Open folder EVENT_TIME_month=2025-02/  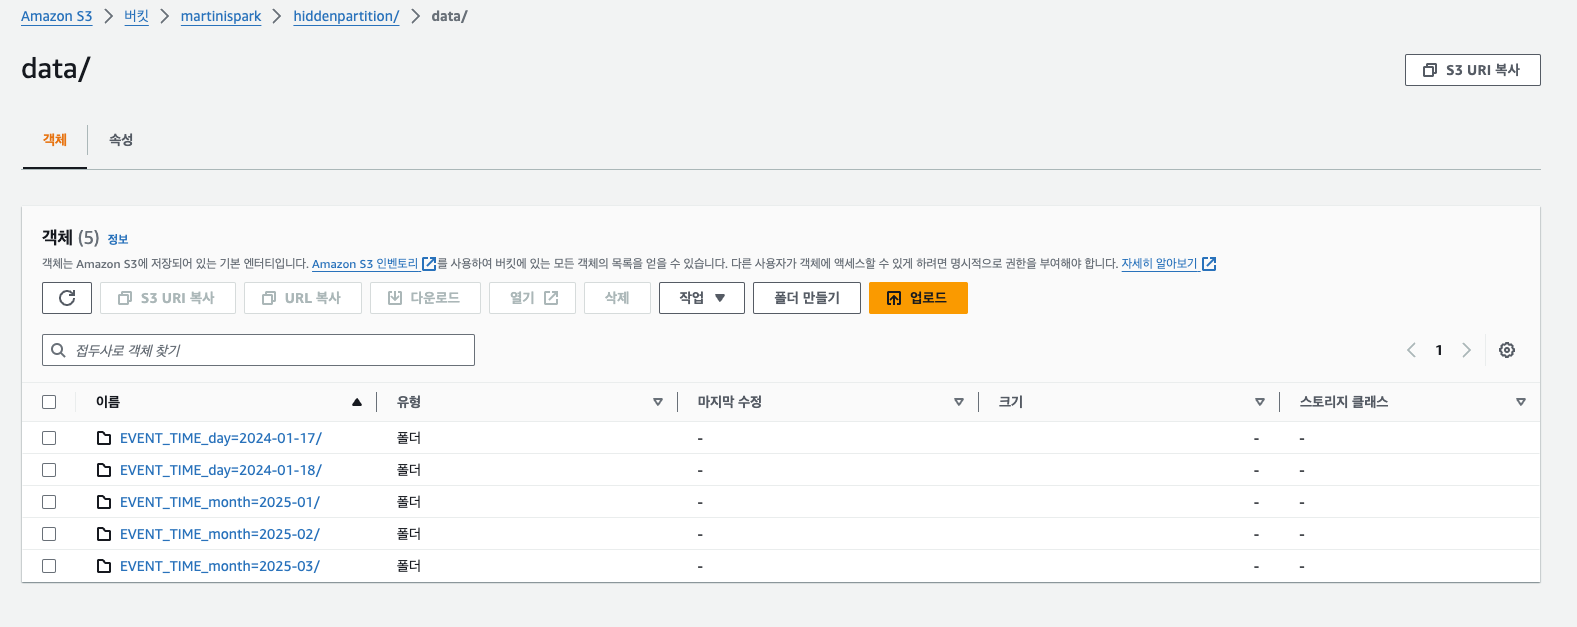pos(220,534)
